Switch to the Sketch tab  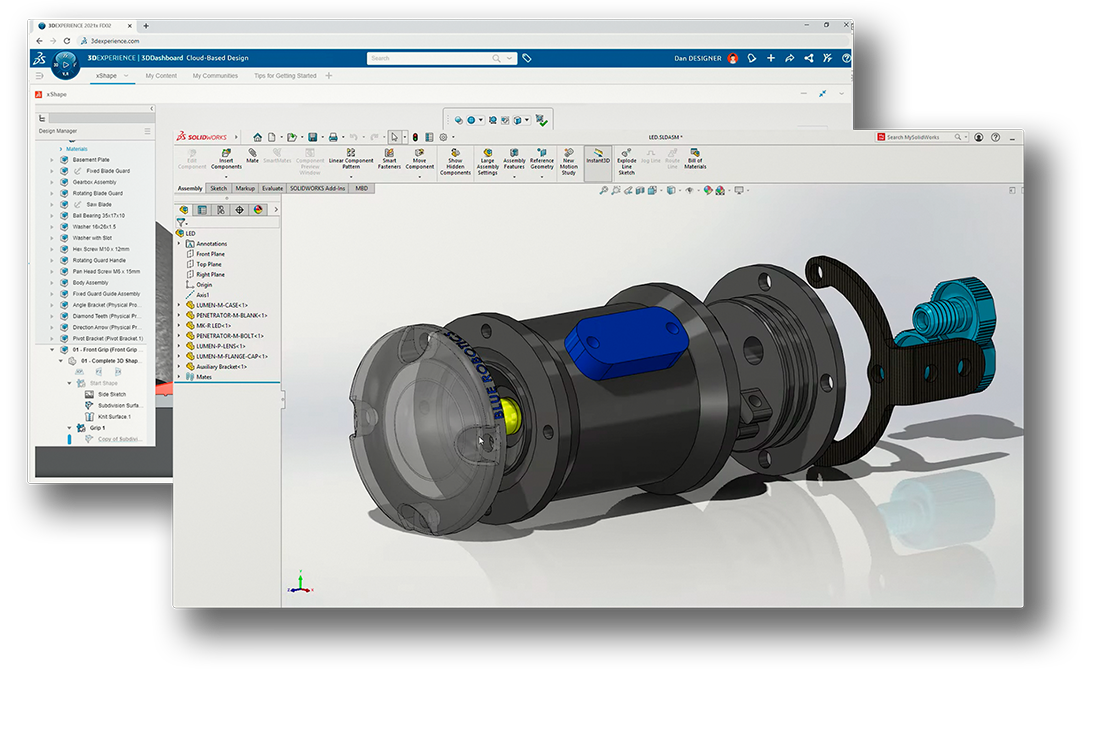[x=219, y=189]
